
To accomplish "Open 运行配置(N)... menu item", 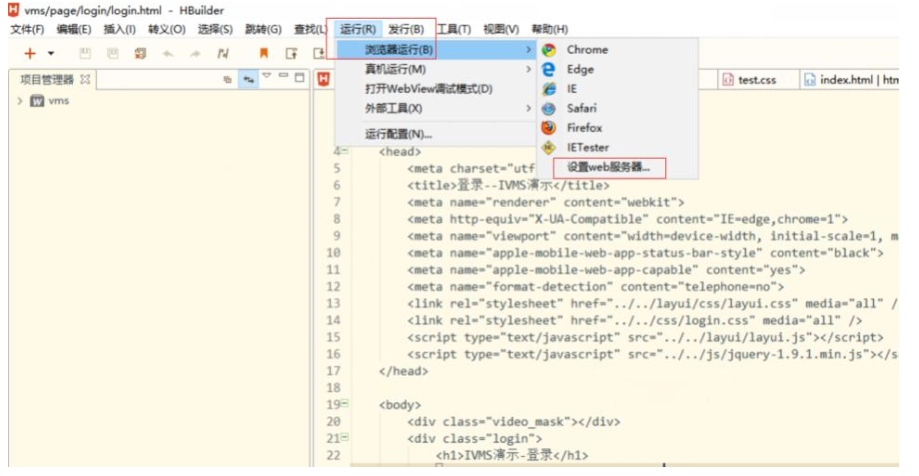I will (x=435, y=134).
